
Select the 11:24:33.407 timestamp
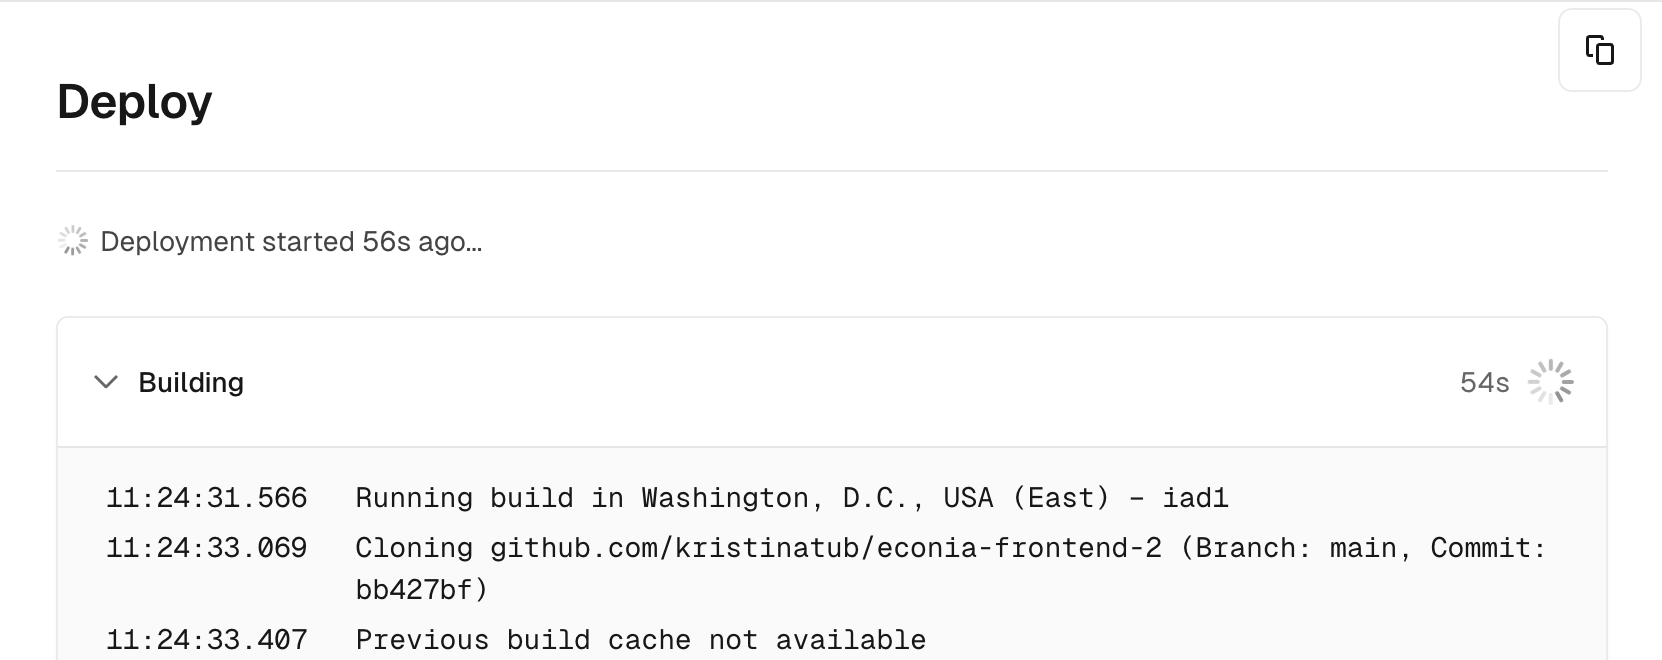[x=207, y=640]
